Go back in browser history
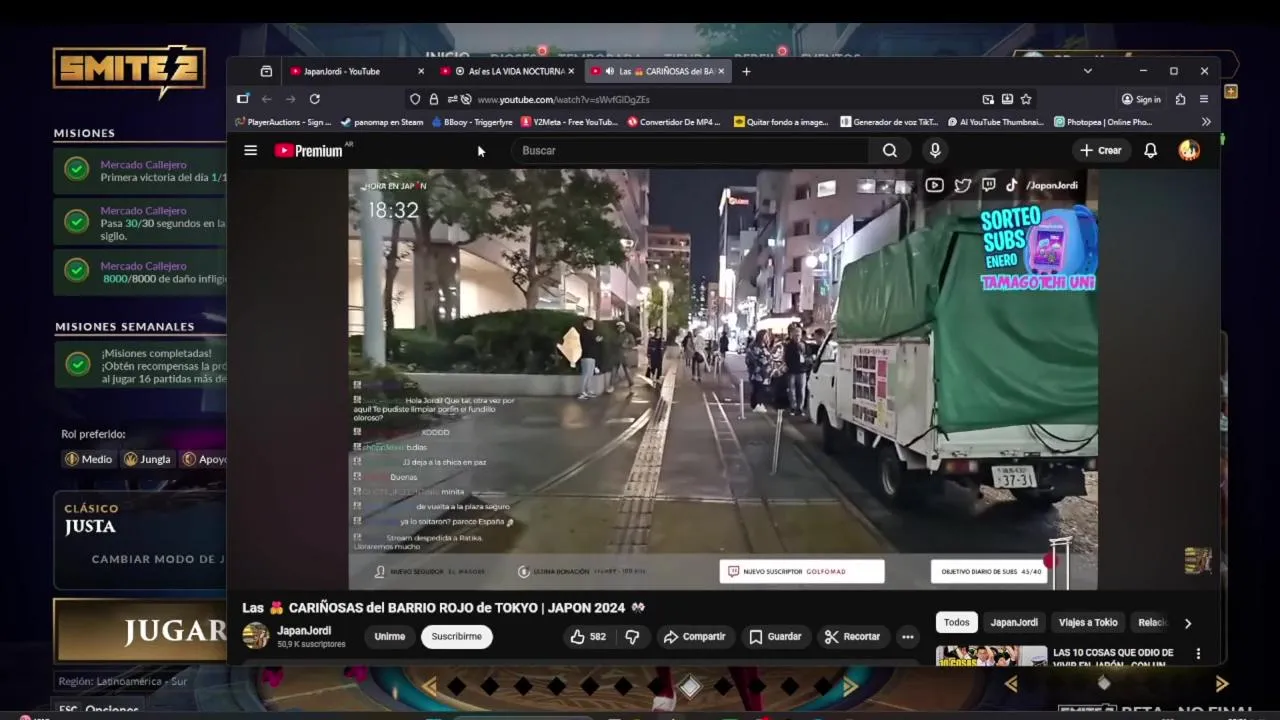Viewport: 1280px width, 720px height. [x=267, y=99]
